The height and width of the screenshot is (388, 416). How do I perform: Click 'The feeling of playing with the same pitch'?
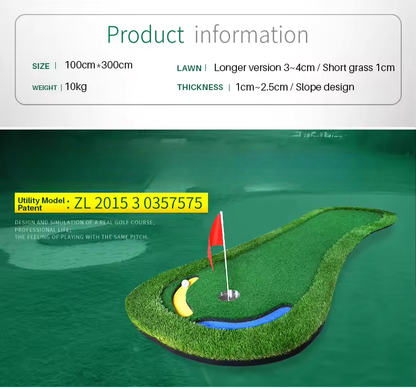coord(81,237)
